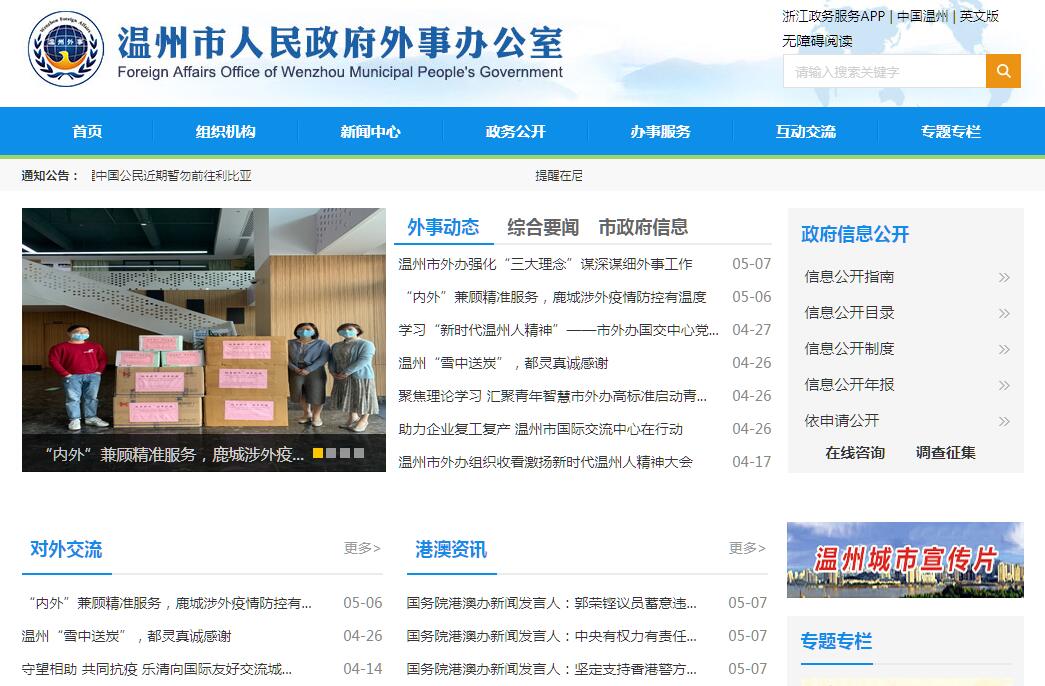Screen dimensions: 1045x686
Task: Open article 守望相助 共同抗疫
Action: (157, 669)
